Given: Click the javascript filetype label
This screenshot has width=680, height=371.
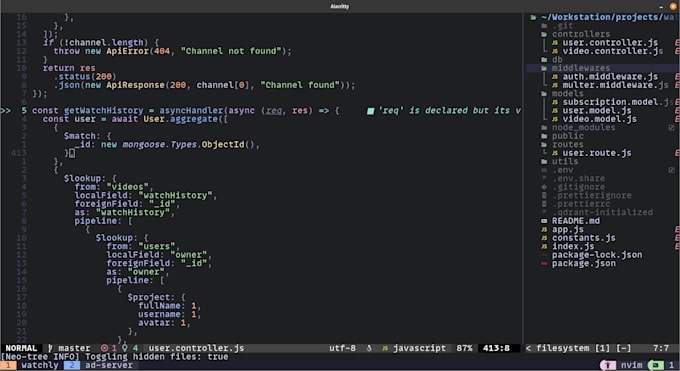Looking at the screenshot, I should (x=419, y=348).
